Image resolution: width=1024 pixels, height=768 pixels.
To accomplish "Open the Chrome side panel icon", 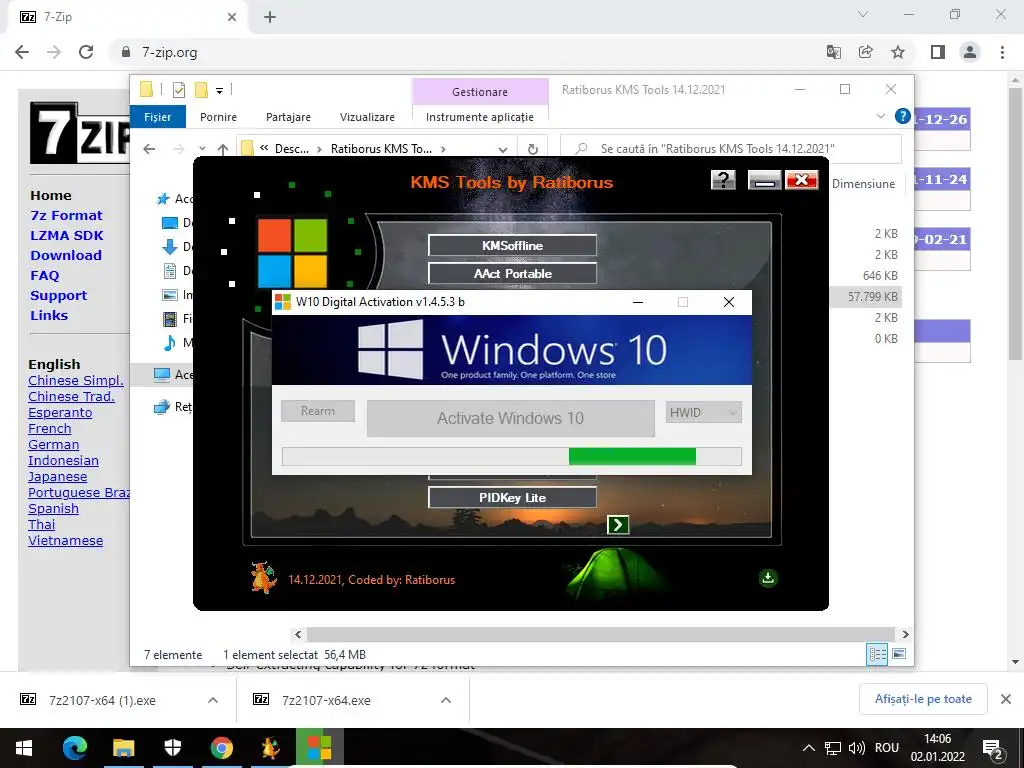I will [x=938, y=52].
